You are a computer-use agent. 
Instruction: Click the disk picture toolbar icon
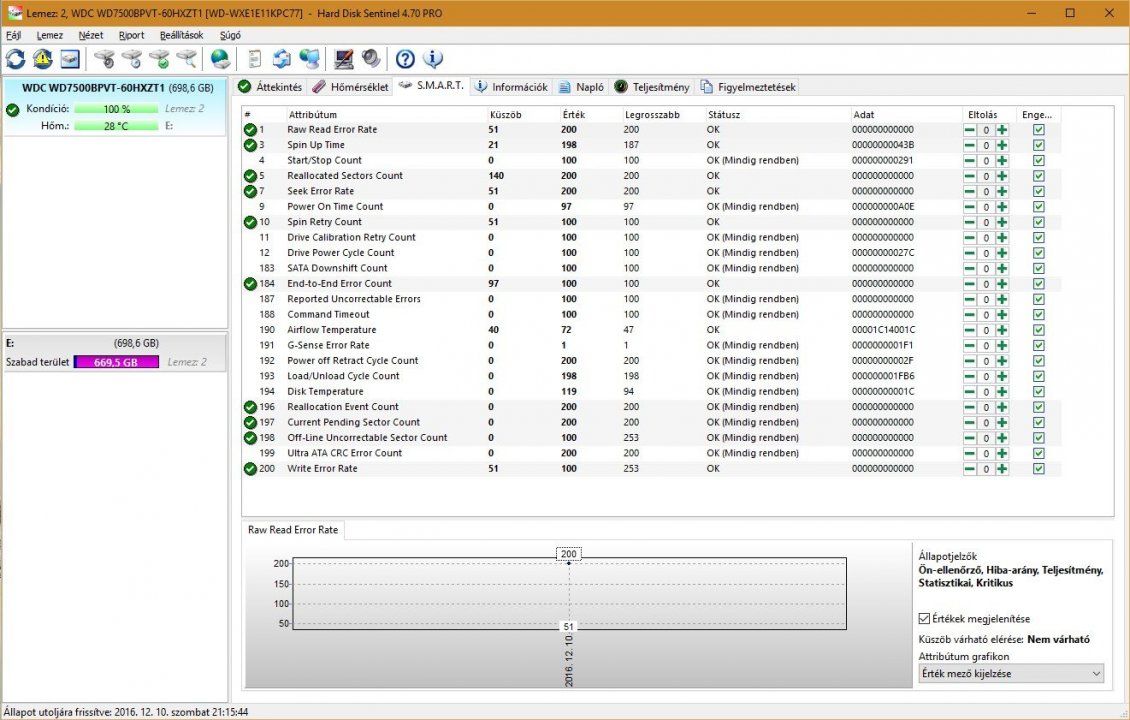[70, 59]
